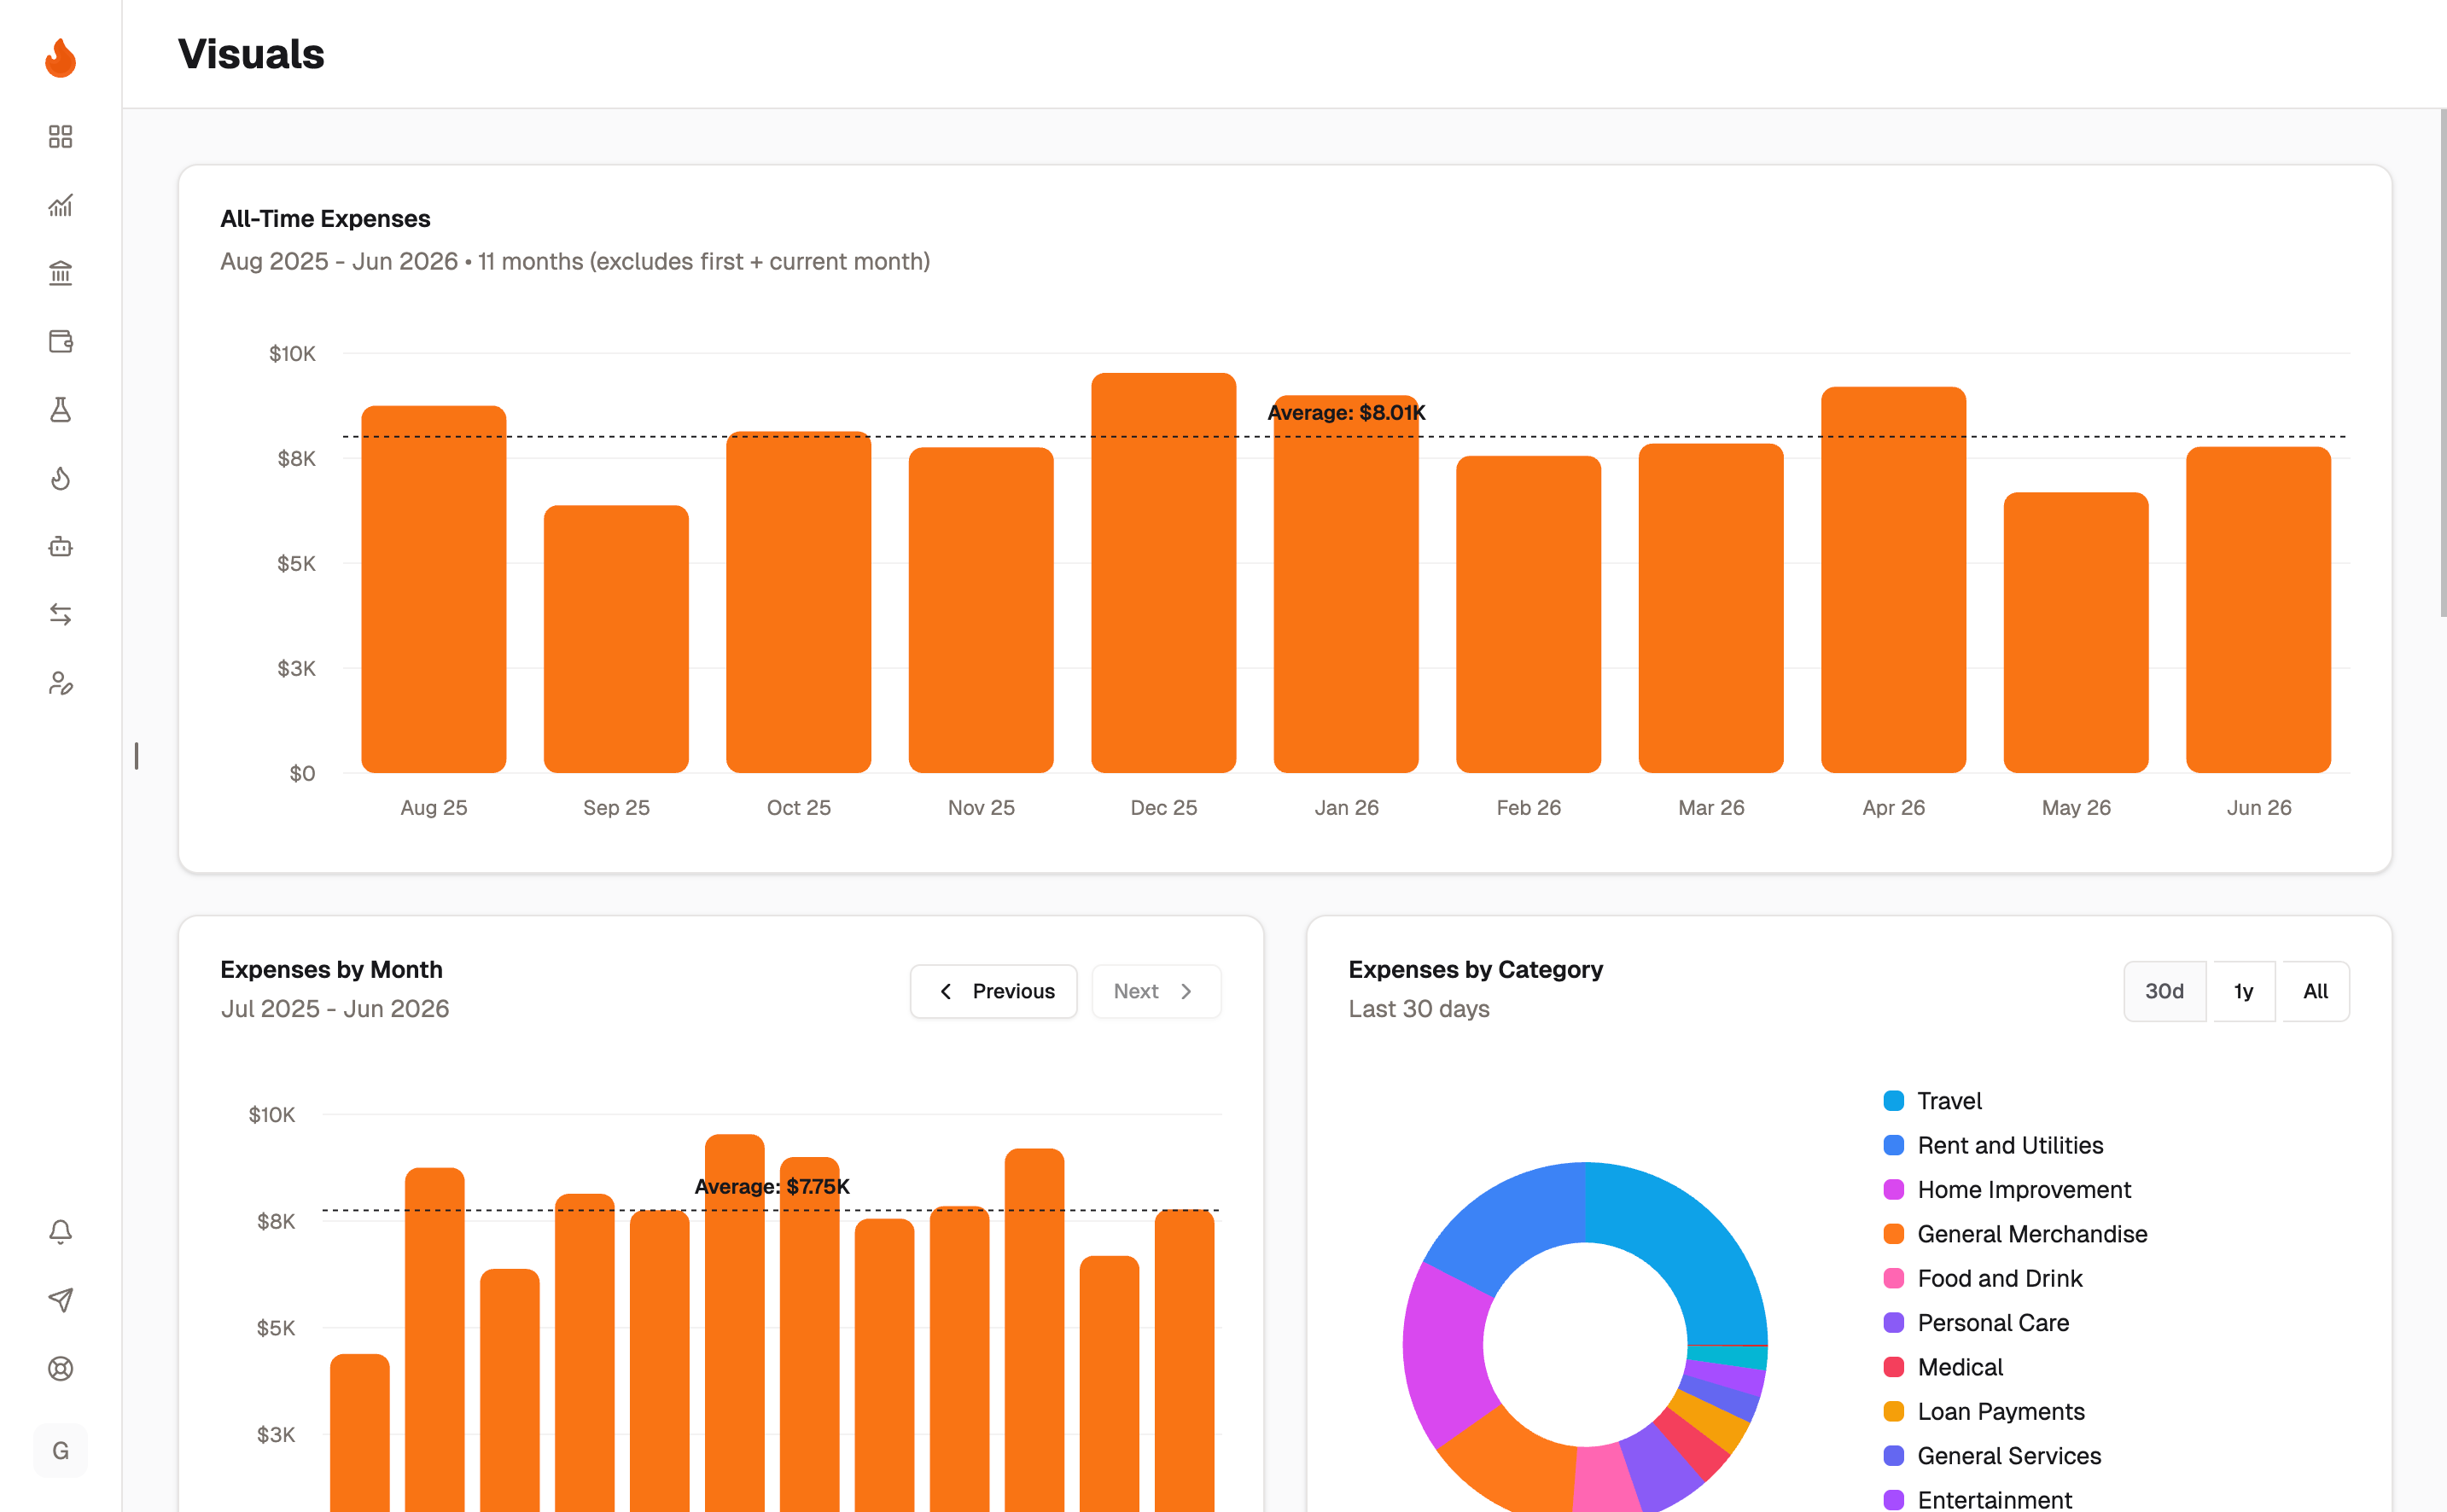Open notifications bell icon
The image size is (2447, 1512).
61,1232
